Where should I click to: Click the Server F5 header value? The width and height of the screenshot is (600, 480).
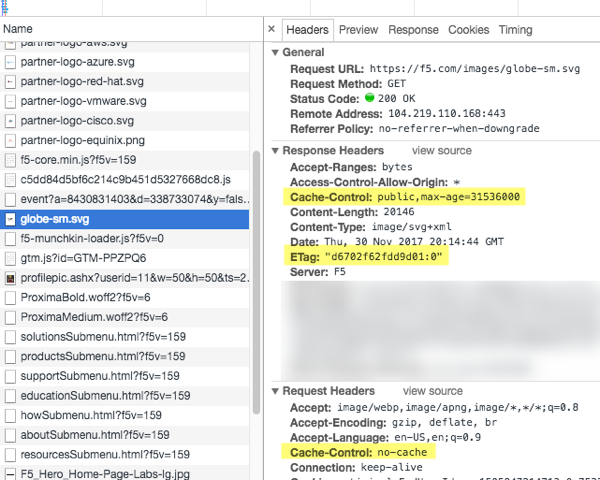pos(340,272)
